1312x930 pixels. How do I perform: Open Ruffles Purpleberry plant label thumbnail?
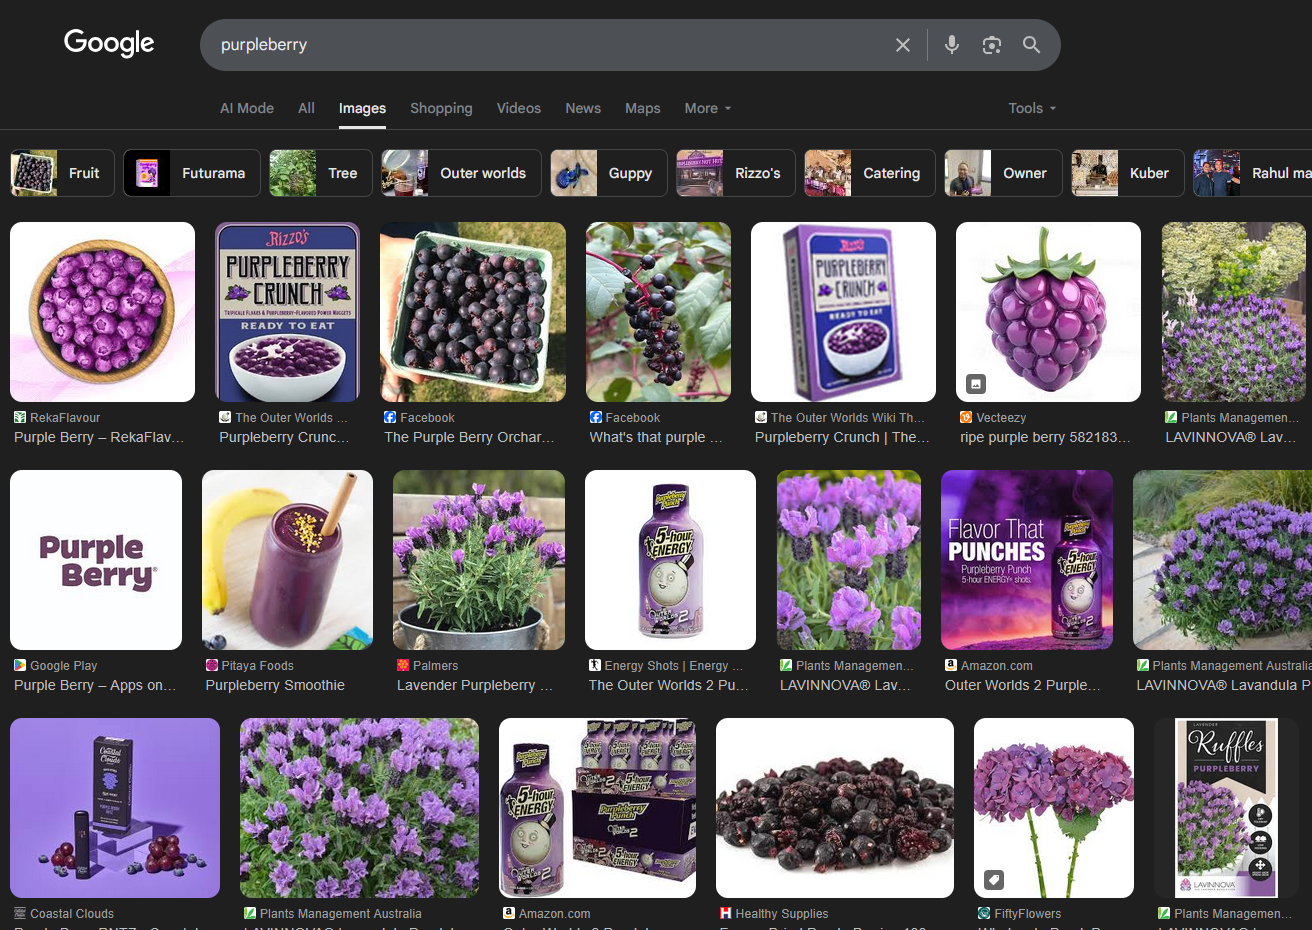click(1226, 808)
